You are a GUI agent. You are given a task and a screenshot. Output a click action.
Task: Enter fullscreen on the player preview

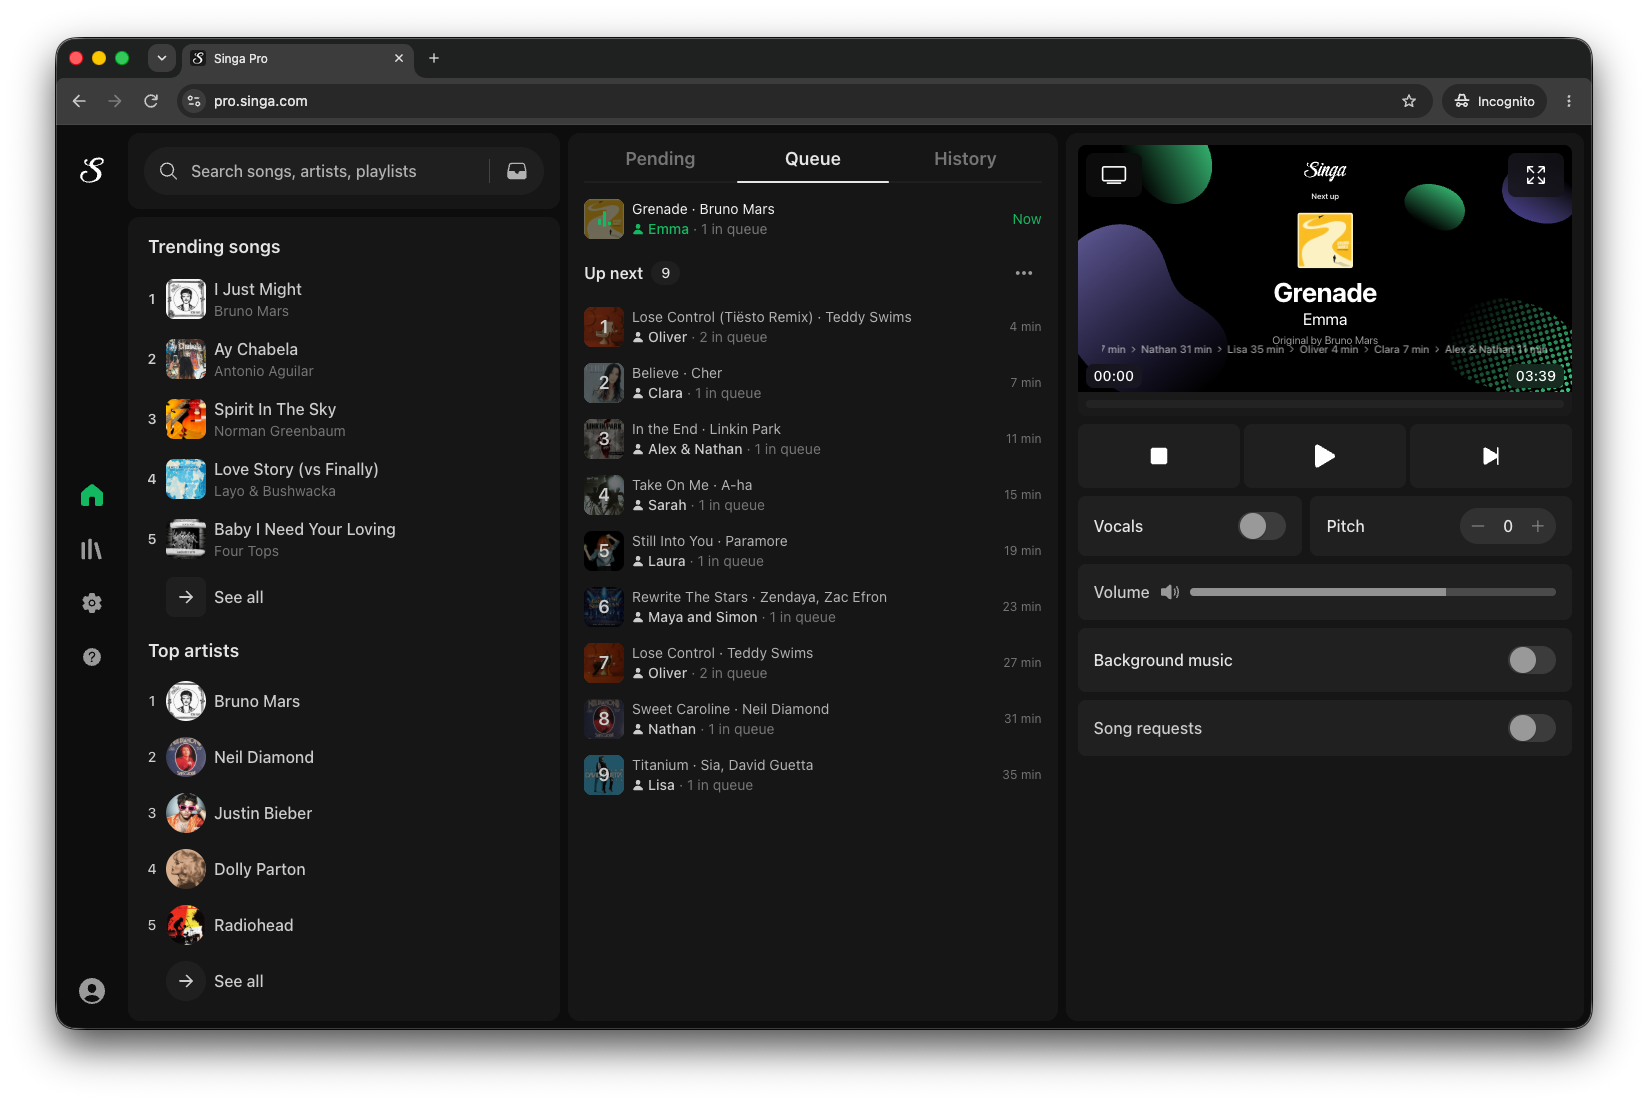pos(1536,175)
